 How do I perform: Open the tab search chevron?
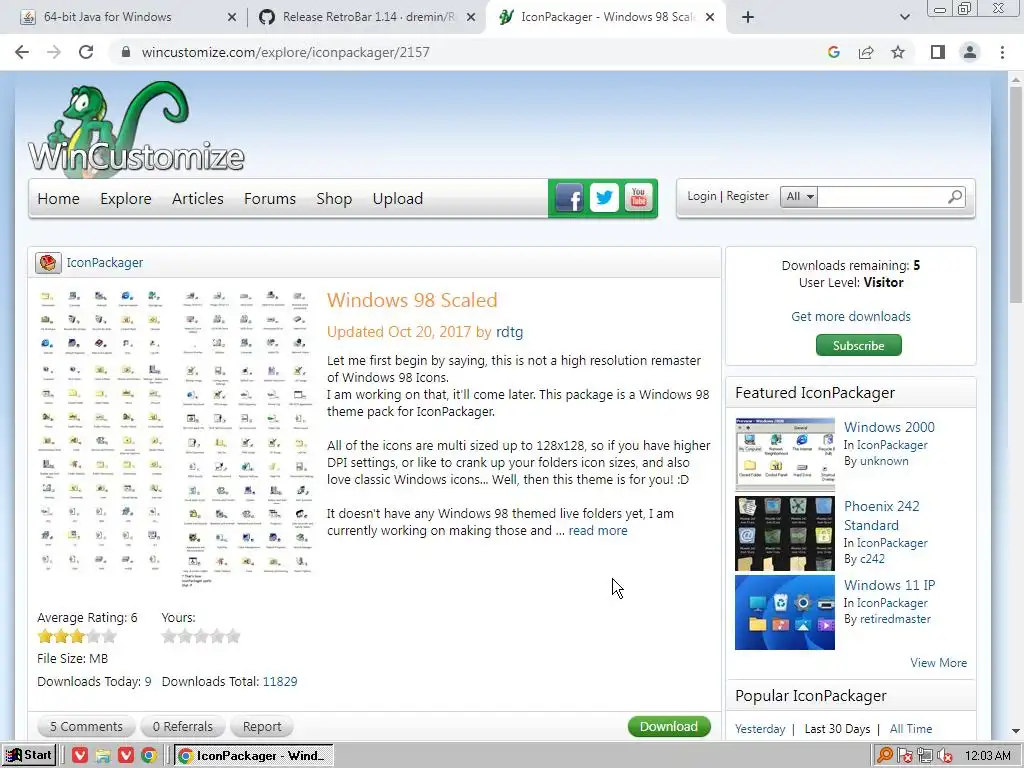[x=904, y=17]
